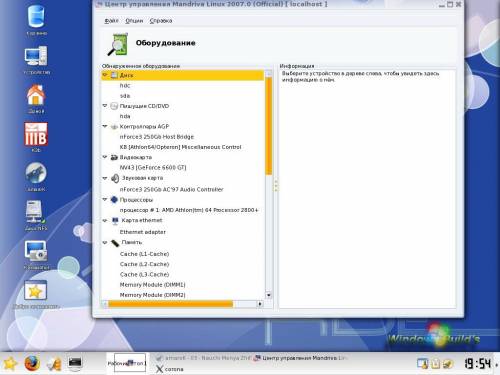Open the Справка menu
The height and width of the screenshot is (375, 500).
tap(161, 21)
